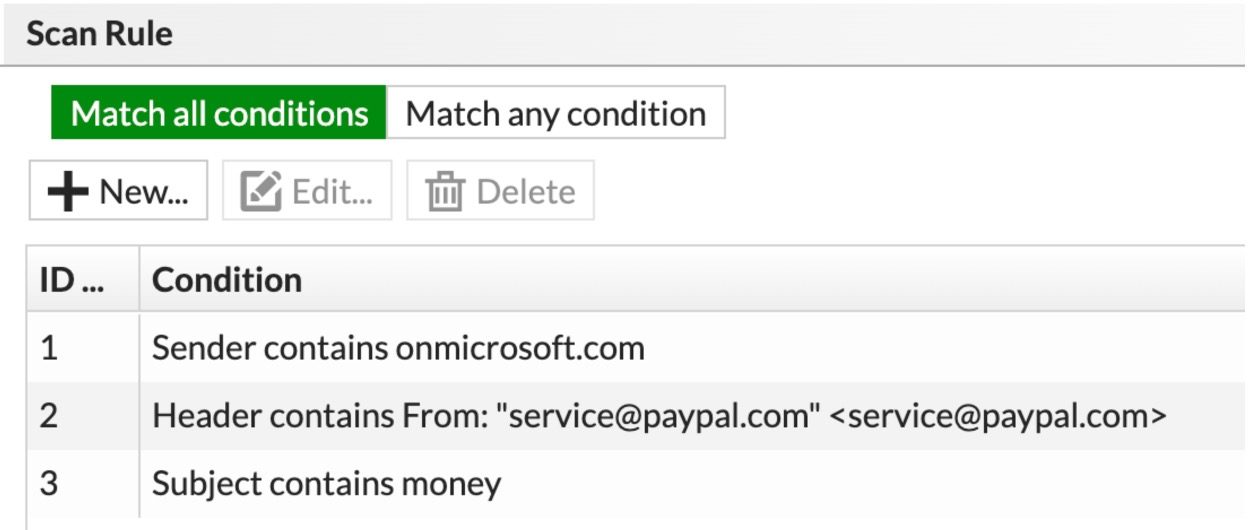1251x530 pixels.
Task: Click ID cell 3 in the table
Action: [50, 484]
